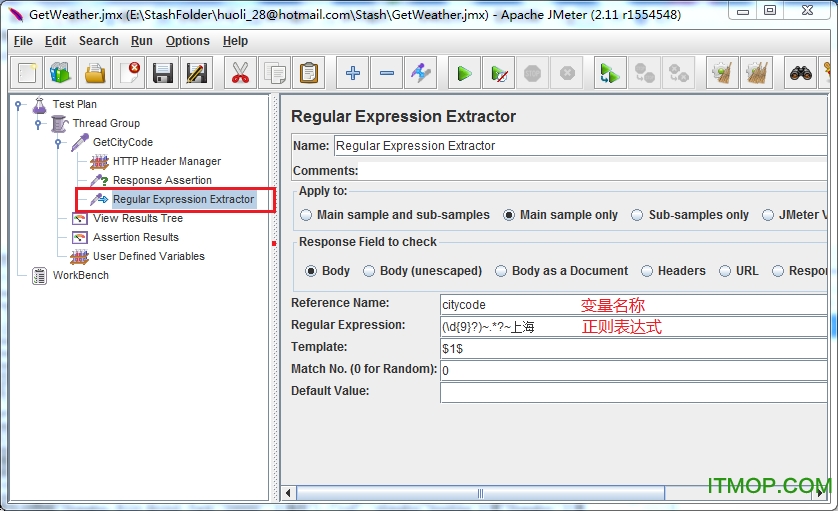Image resolution: width=838 pixels, height=511 pixels.
Task: Click the Open file folder icon
Action: [95, 73]
